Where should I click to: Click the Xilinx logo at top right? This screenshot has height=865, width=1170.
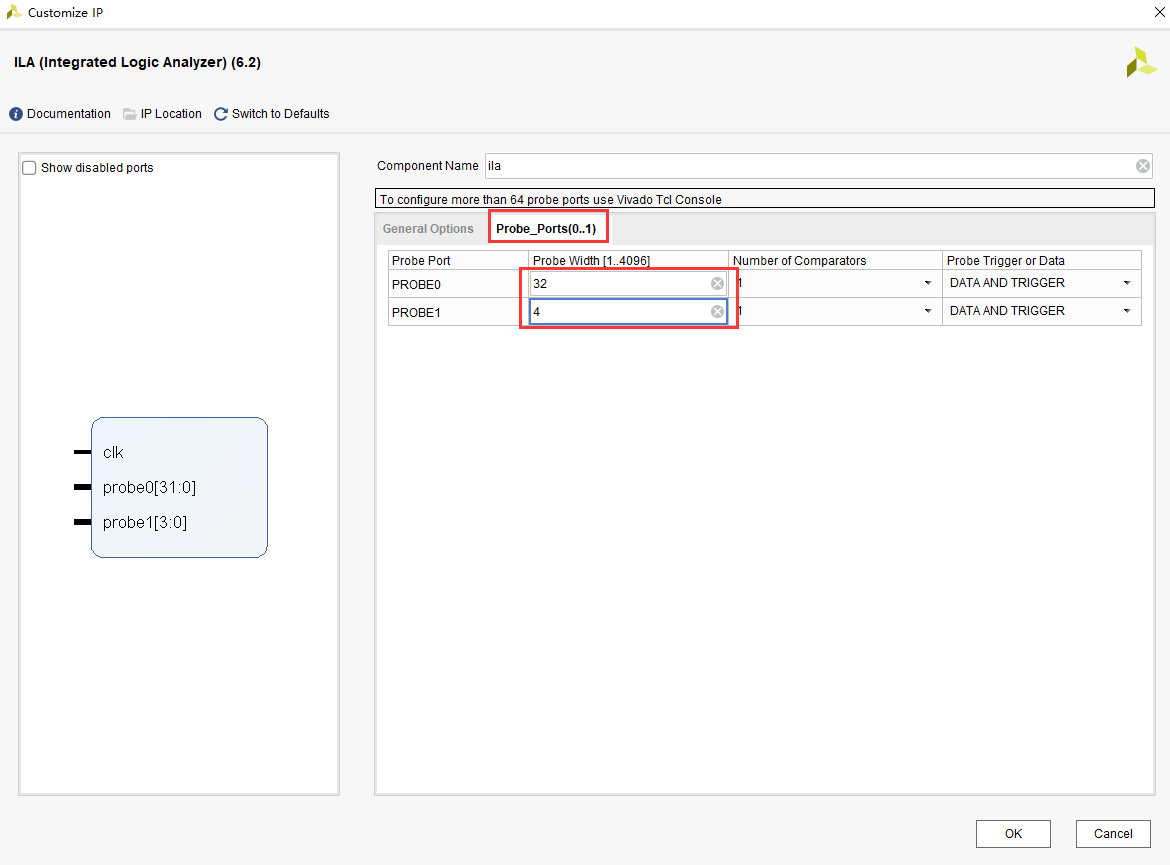click(1141, 63)
